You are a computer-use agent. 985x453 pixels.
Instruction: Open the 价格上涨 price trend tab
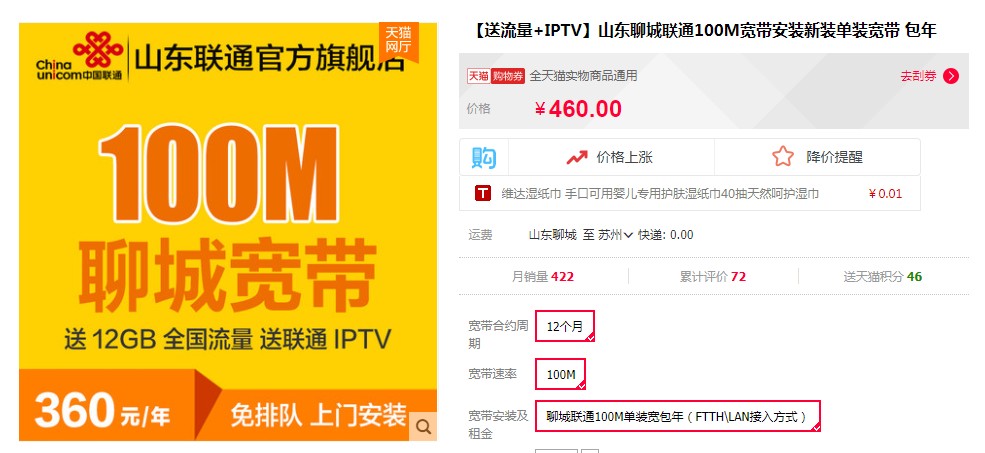611,157
